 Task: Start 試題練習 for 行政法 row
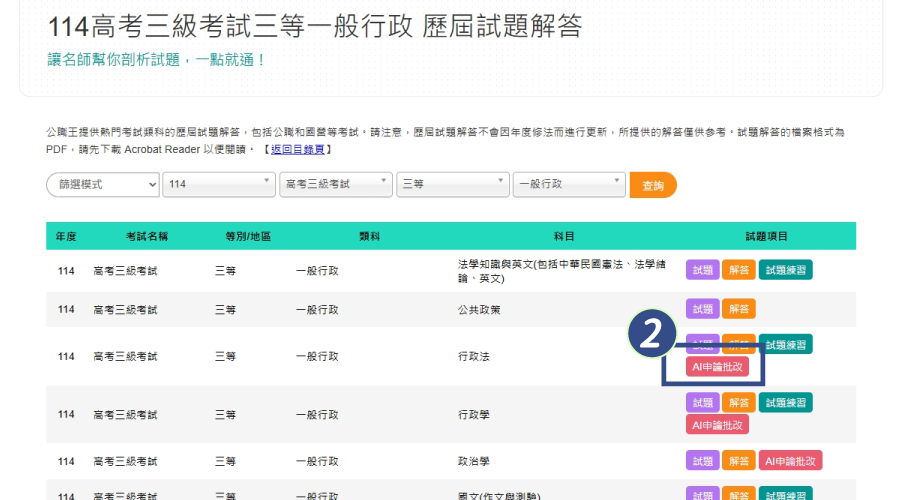(785, 344)
